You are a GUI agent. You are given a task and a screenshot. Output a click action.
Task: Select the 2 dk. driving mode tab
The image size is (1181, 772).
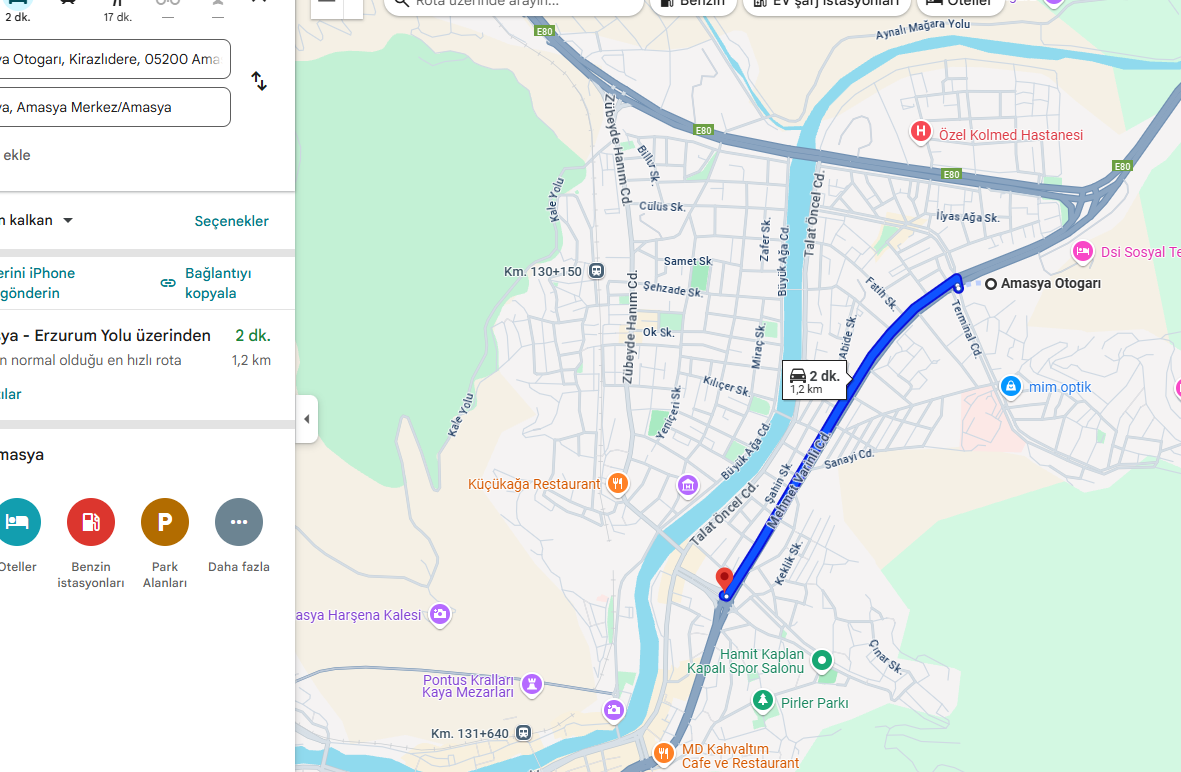click(x=18, y=11)
